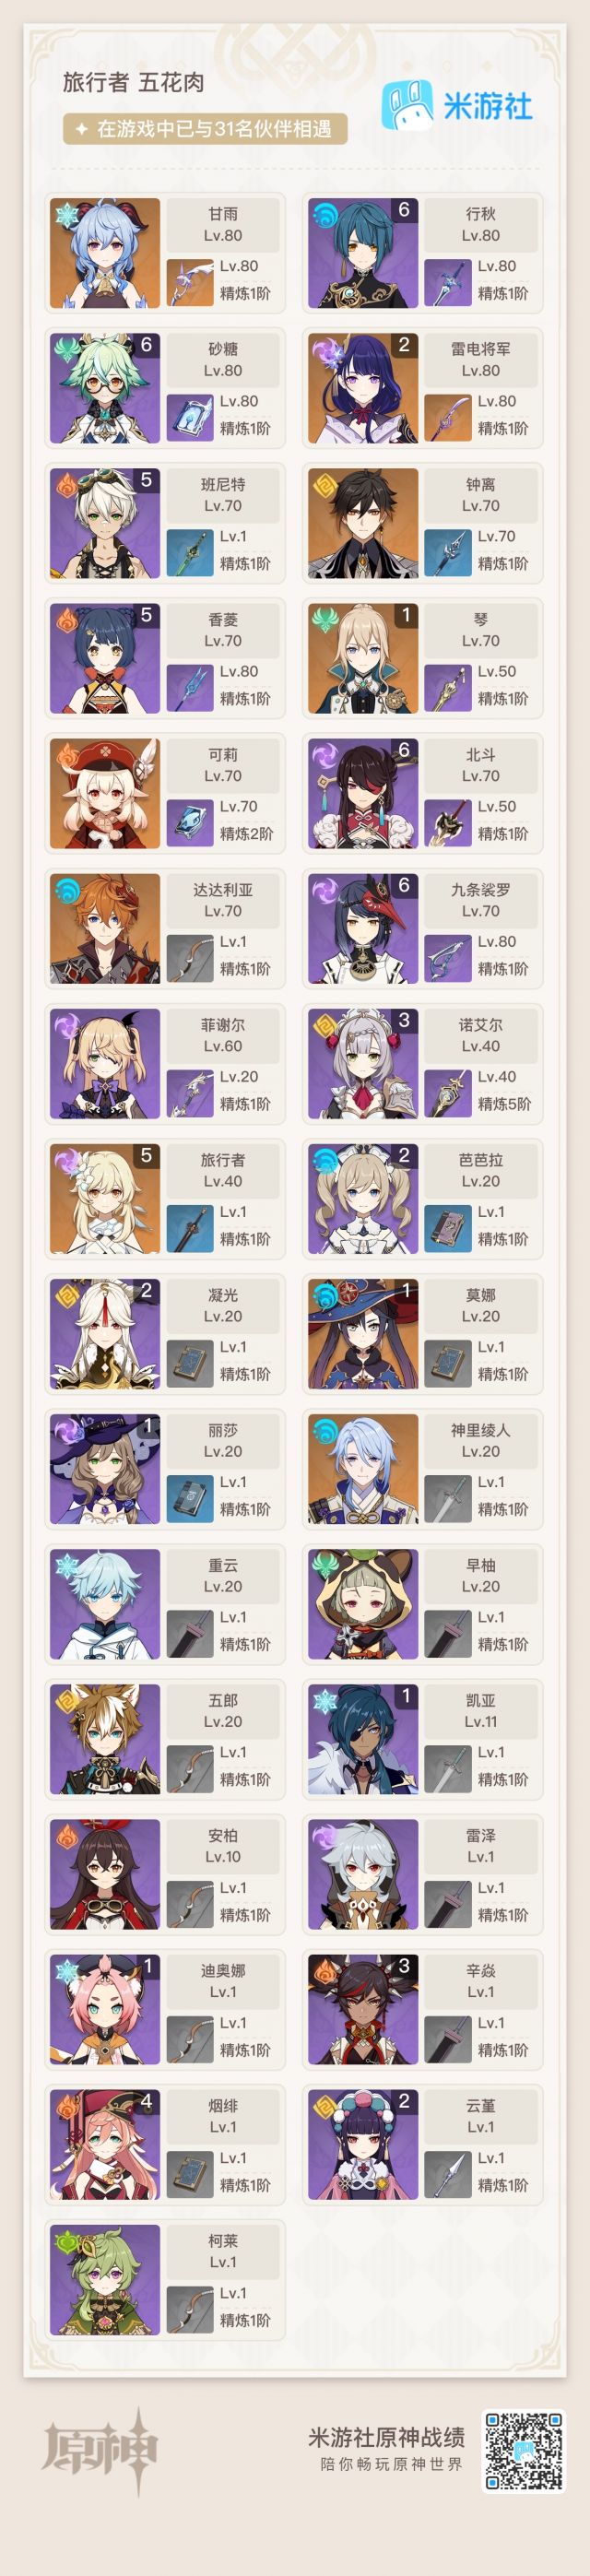Viewport: 590px width, 2576px height.
Task: Click the 在游戏中已与31名伙伴相遇 banner
Action: 206,129
